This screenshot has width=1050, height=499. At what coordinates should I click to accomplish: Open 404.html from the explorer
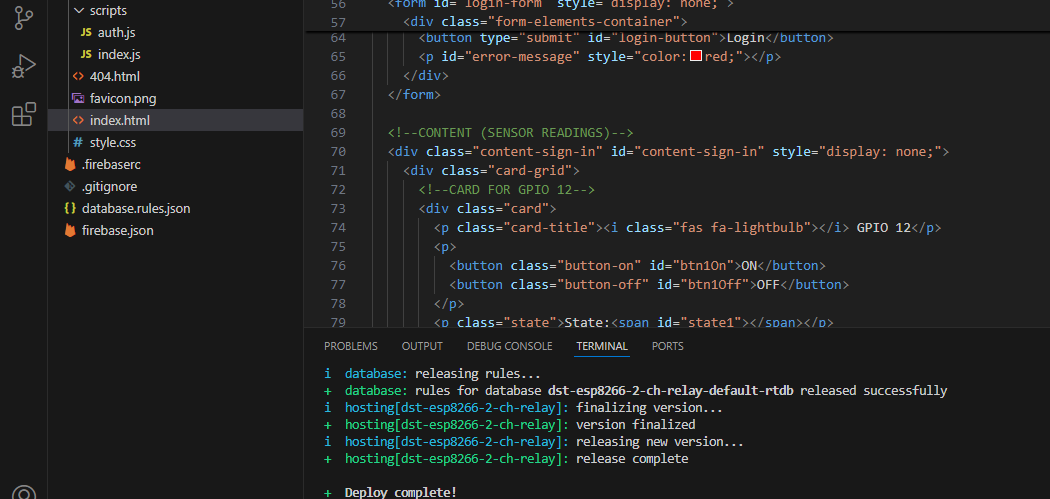(114, 77)
